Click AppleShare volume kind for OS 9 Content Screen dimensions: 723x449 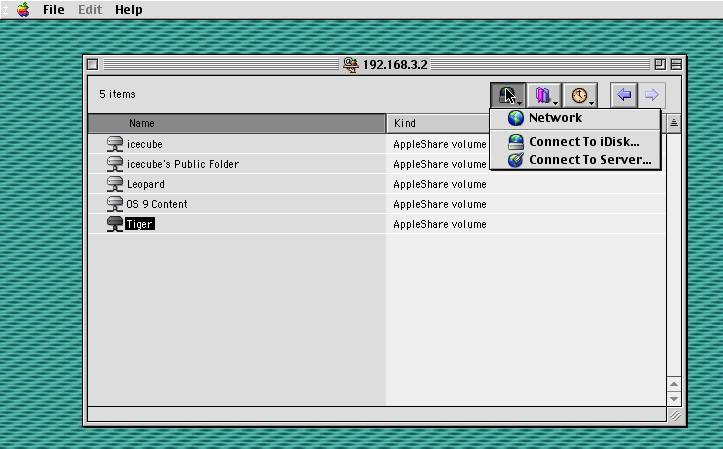point(440,204)
